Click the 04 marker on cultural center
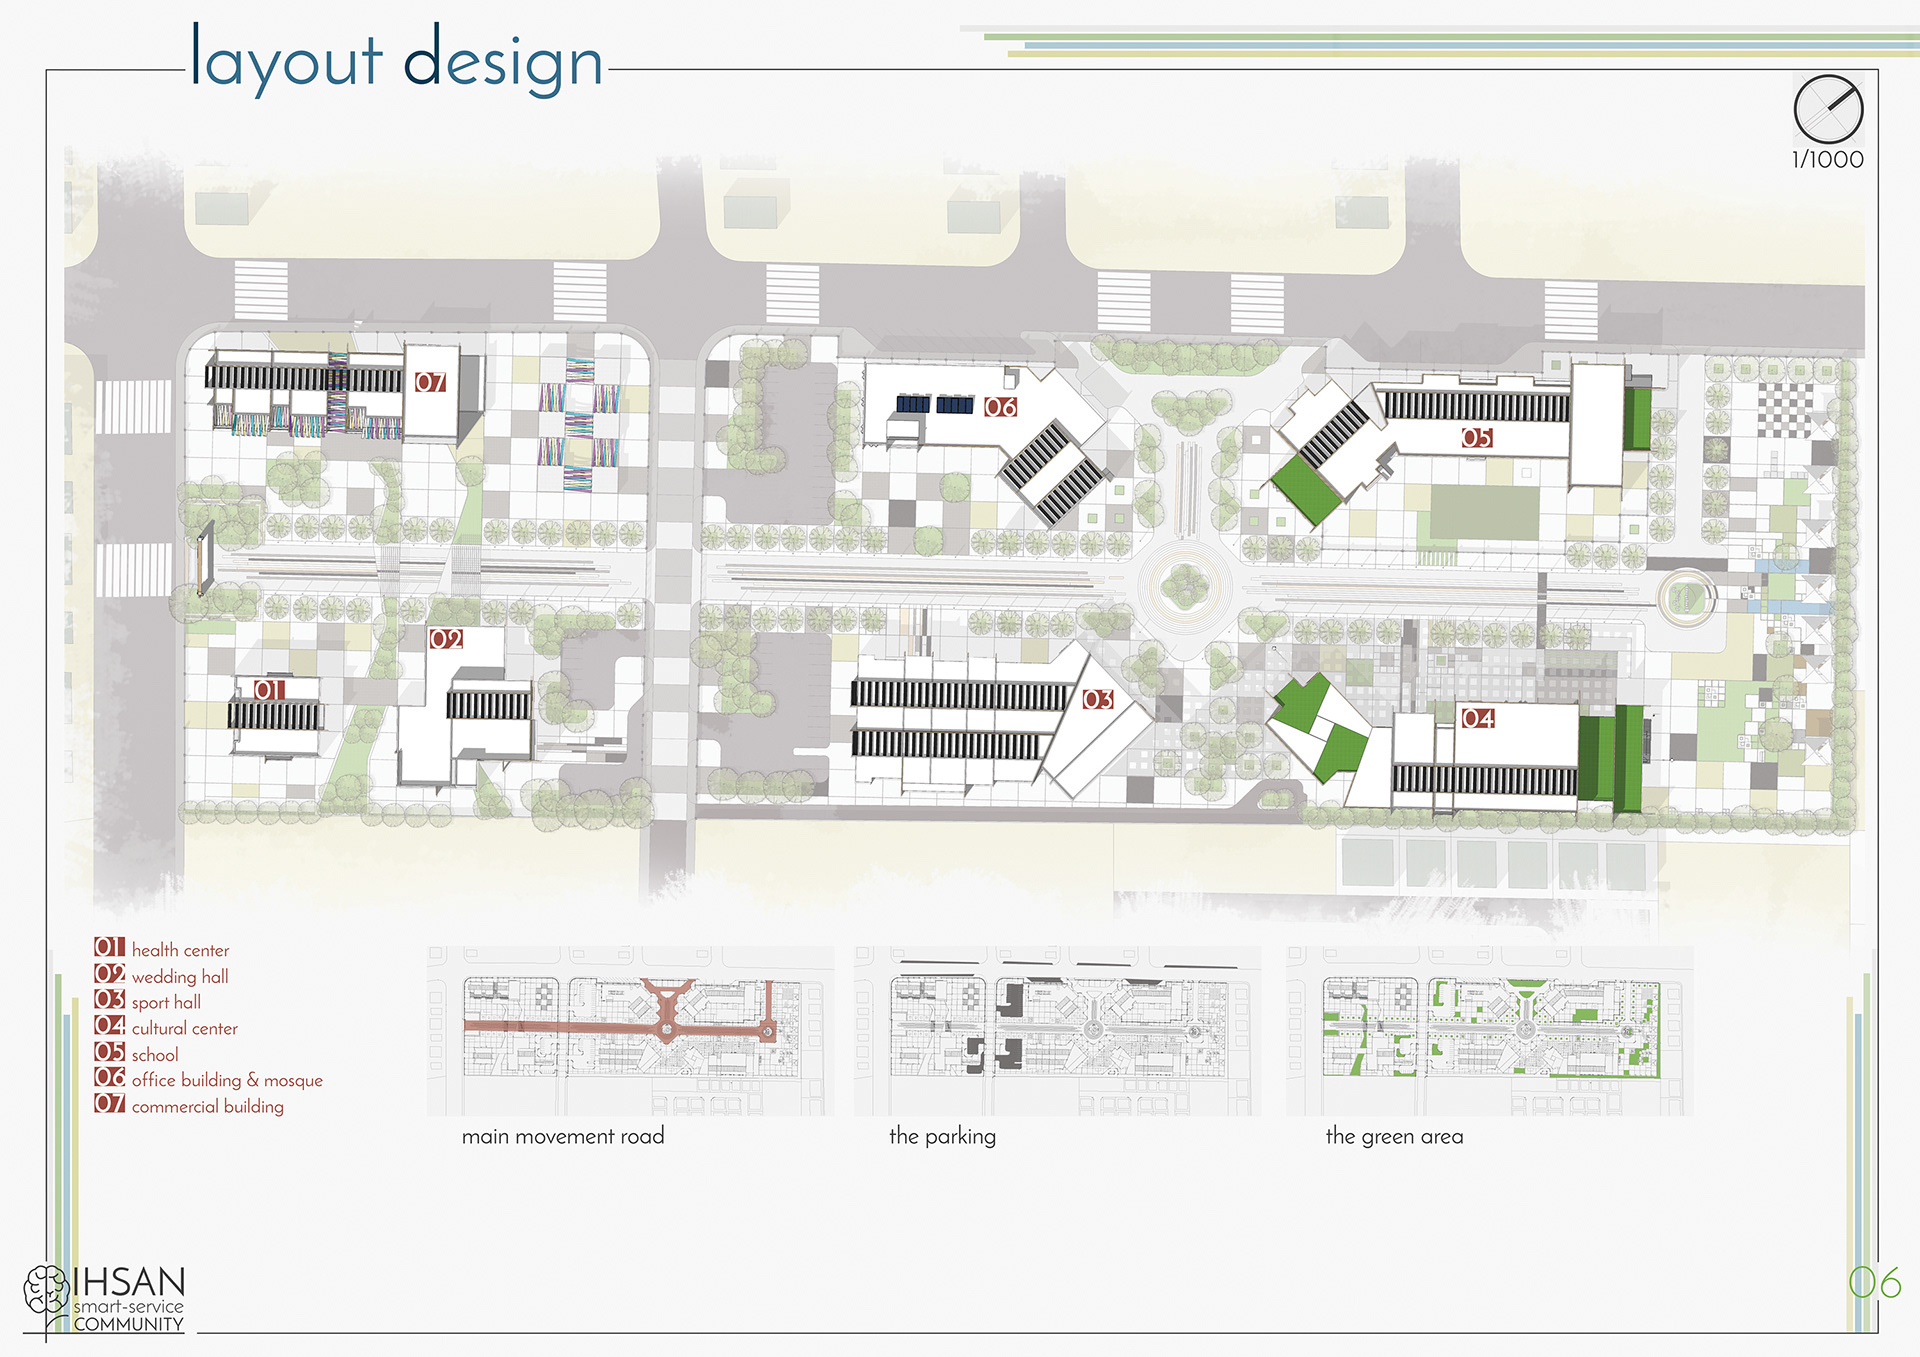The width and height of the screenshot is (1920, 1357). 1477,718
